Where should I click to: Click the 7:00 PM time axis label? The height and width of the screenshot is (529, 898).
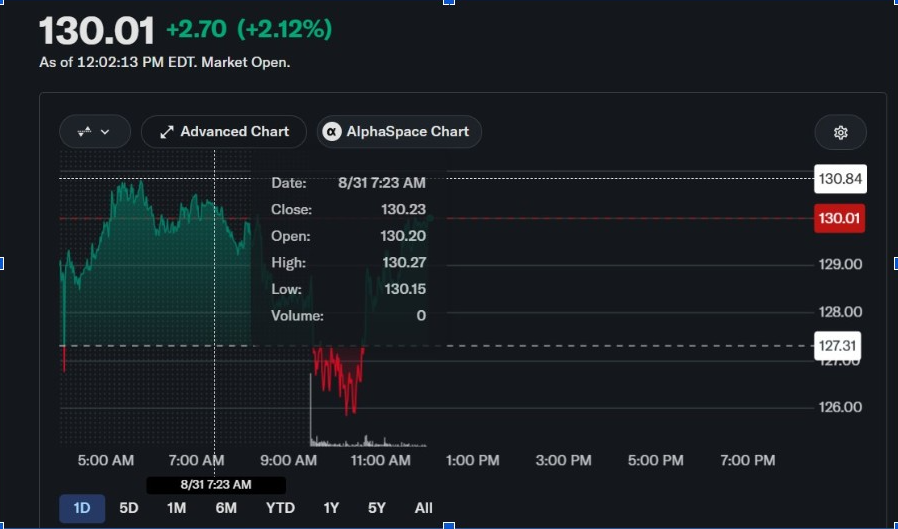(x=748, y=460)
